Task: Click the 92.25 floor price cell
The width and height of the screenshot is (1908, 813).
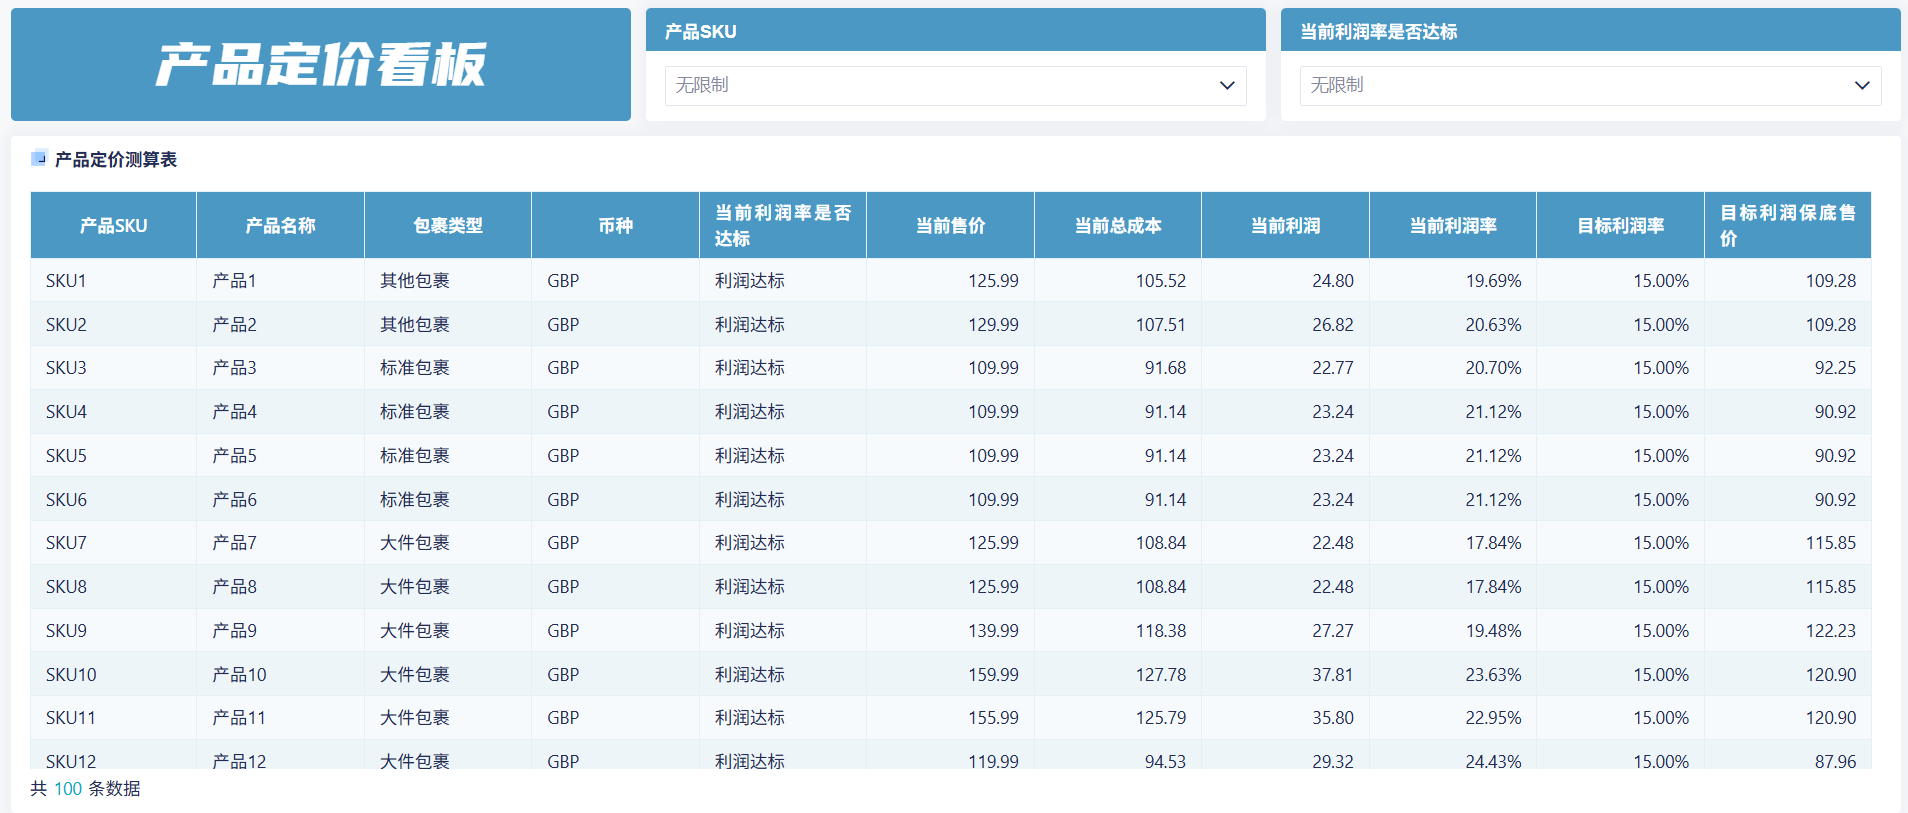Action: pos(1788,368)
